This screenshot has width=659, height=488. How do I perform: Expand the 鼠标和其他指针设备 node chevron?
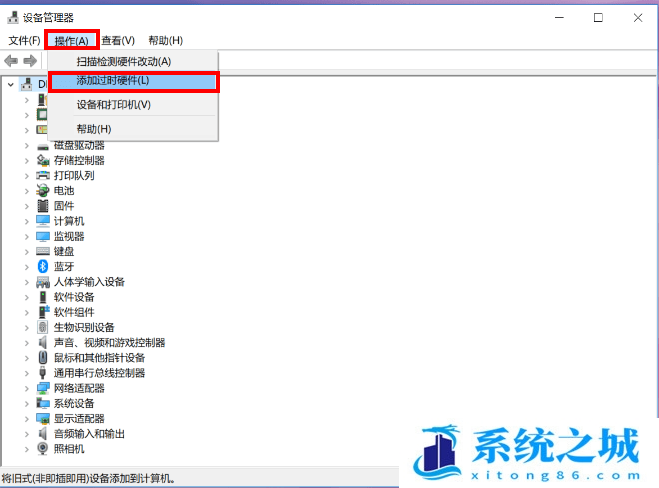[28, 358]
